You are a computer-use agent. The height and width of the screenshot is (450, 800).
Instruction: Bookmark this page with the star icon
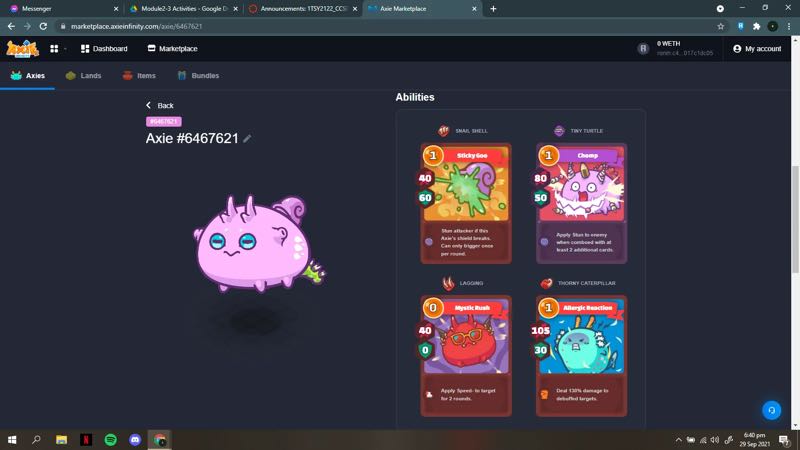click(721, 26)
